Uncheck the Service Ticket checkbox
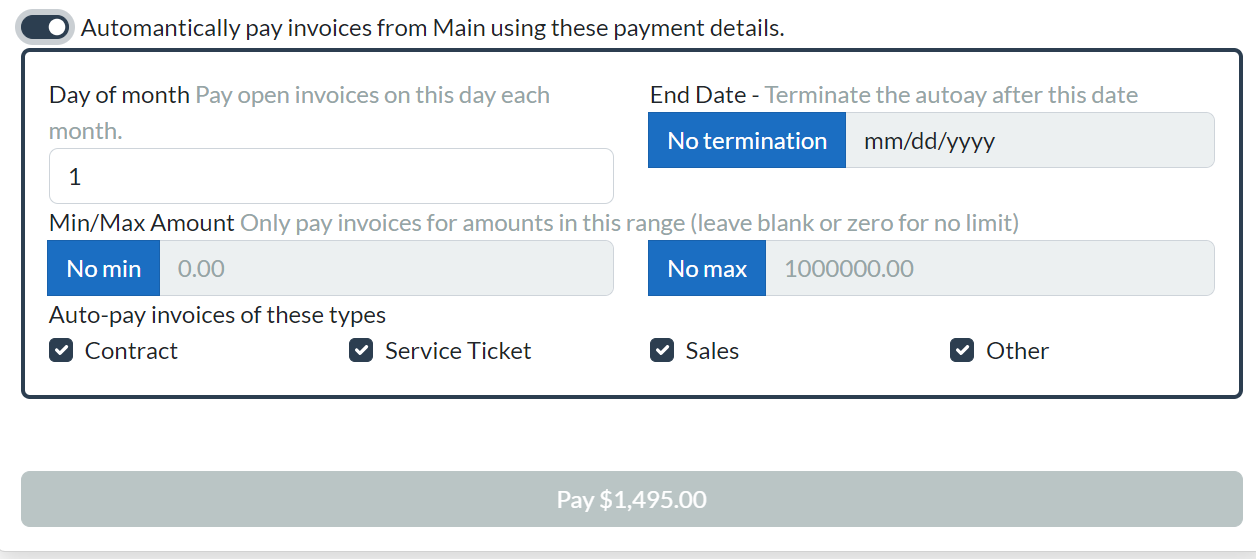Viewport: 1256px width, 559px height. (x=361, y=351)
